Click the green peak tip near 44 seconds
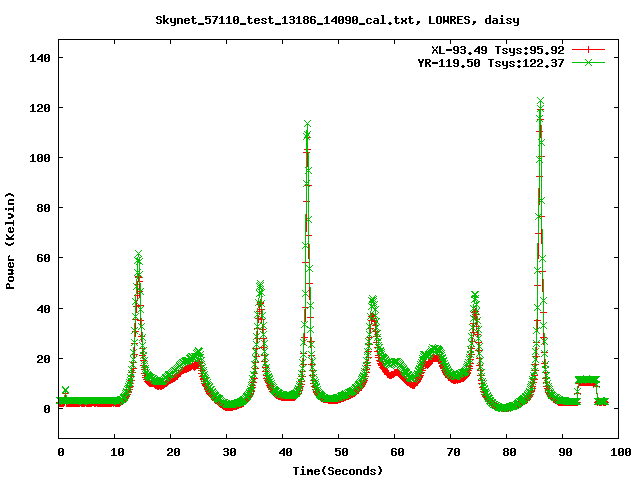The height and width of the screenshot is (480, 640). [x=307, y=124]
